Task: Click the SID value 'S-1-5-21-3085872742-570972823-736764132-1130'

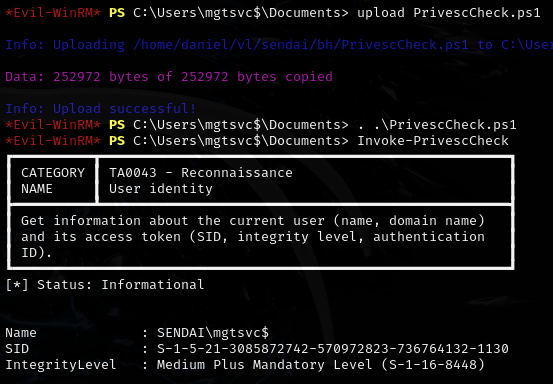Action: click(333, 349)
